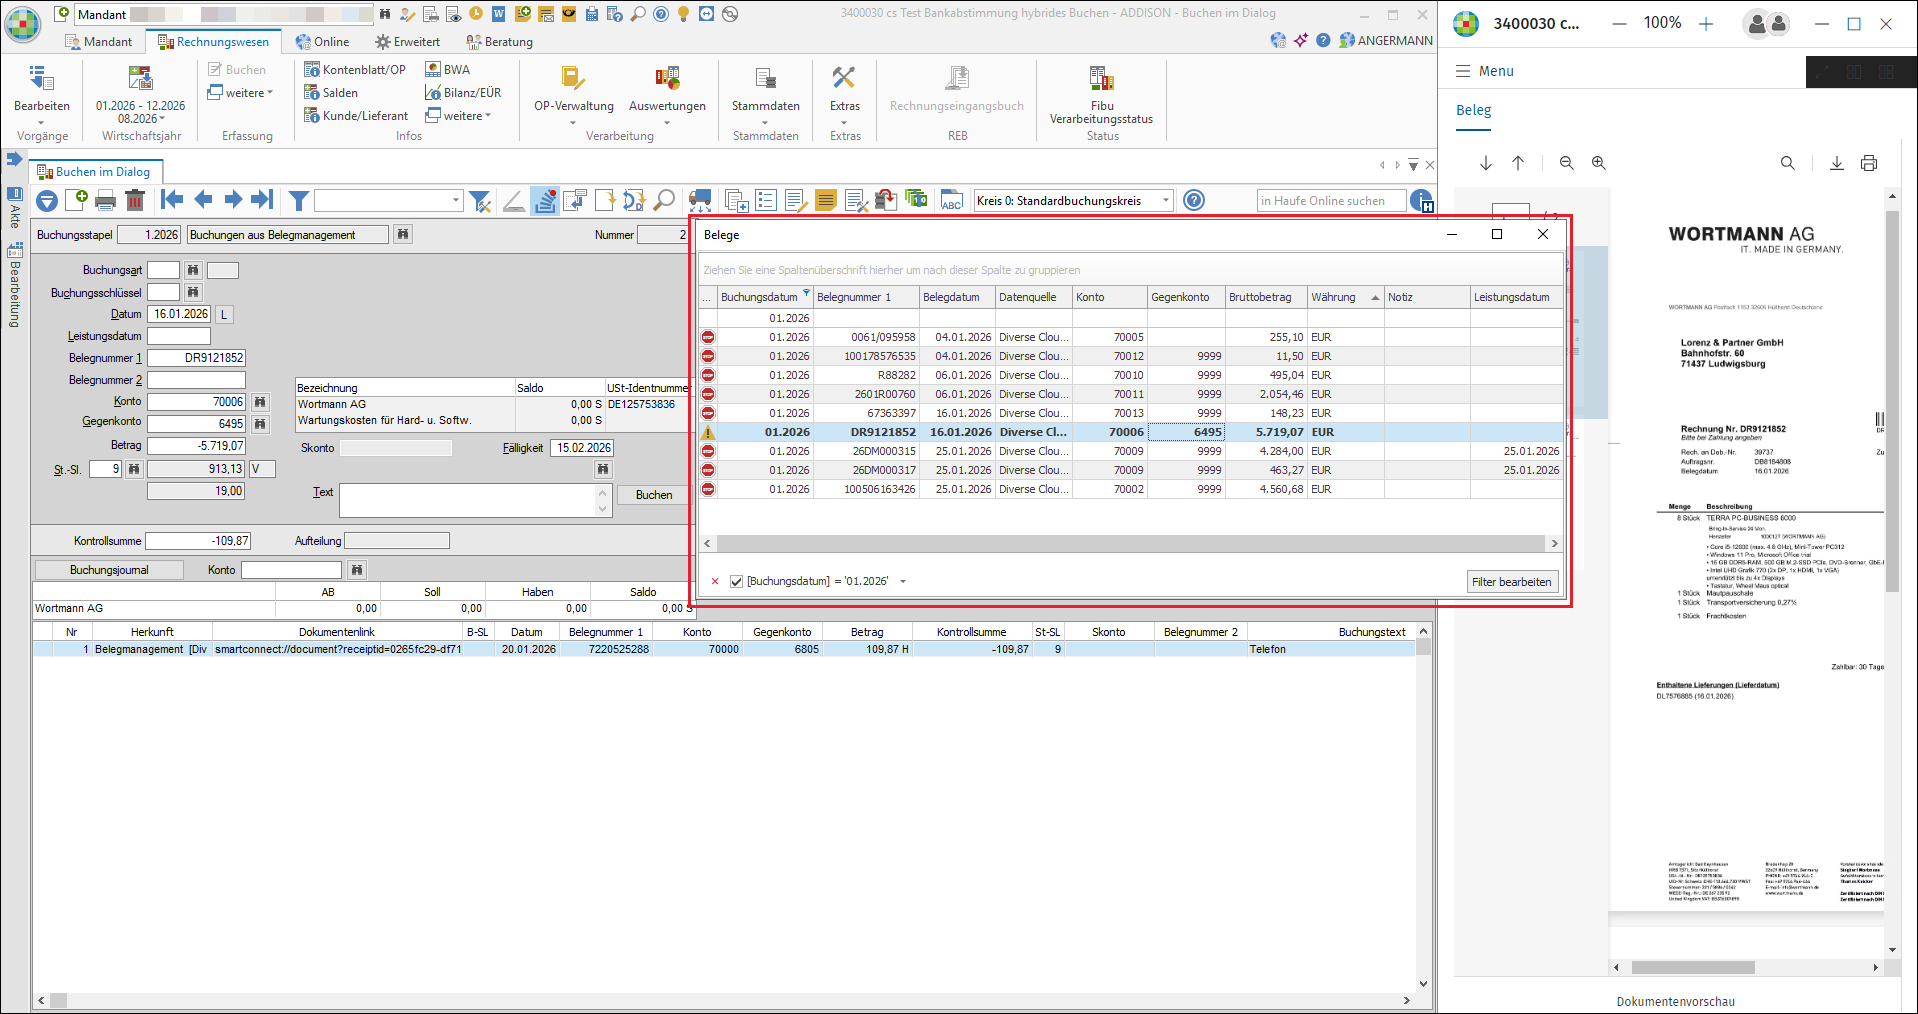Image resolution: width=1918 pixels, height=1014 pixels.
Task: Open the Mandant ribbon tab
Action: pos(98,42)
